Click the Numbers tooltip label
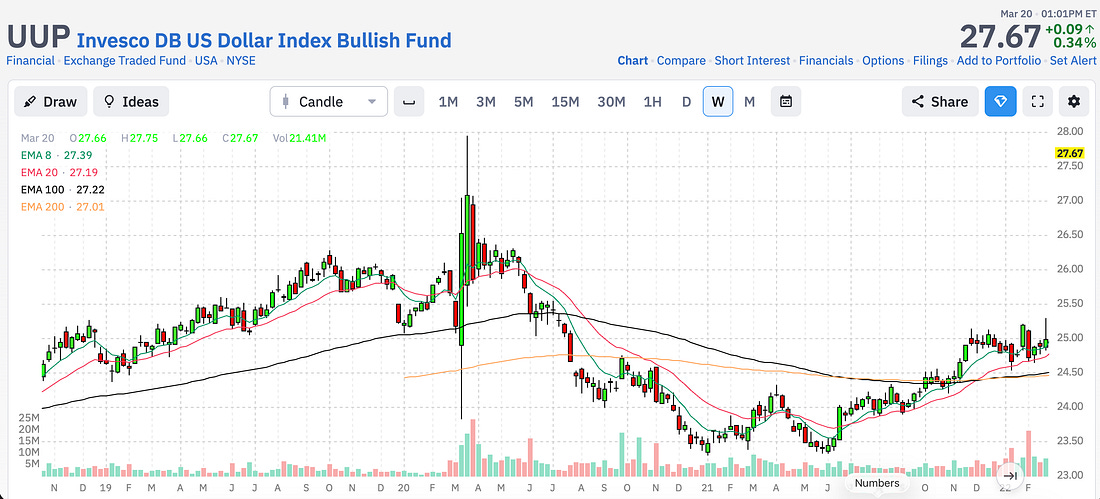This screenshot has height=499, width=1100. pyautogui.click(x=877, y=483)
